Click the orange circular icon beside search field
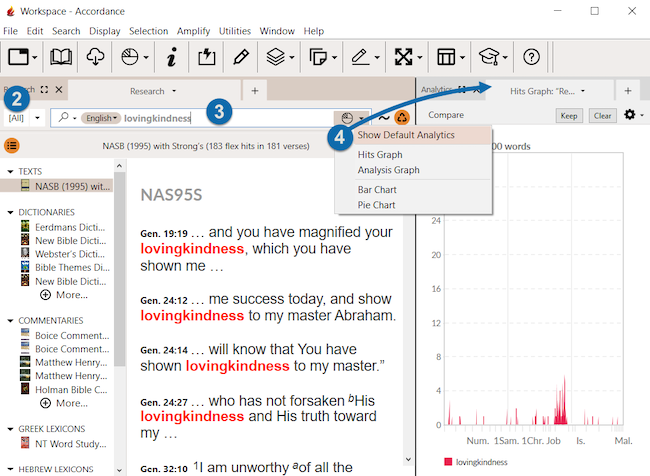The height and width of the screenshot is (476, 650). (402, 118)
